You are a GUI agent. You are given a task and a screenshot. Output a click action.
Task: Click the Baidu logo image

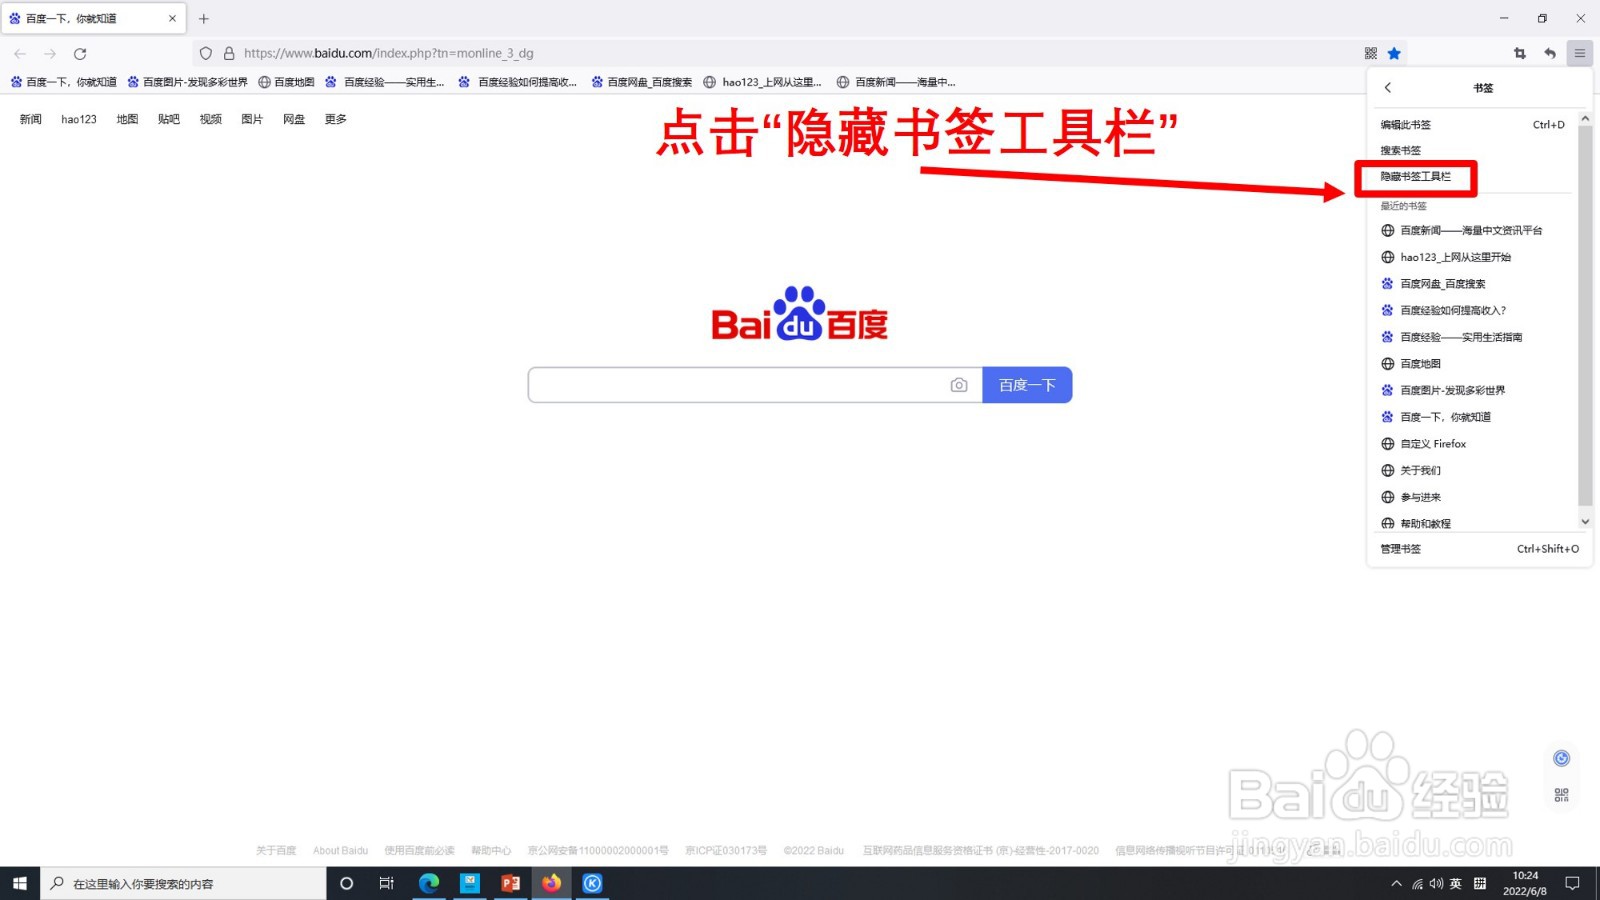click(x=799, y=314)
